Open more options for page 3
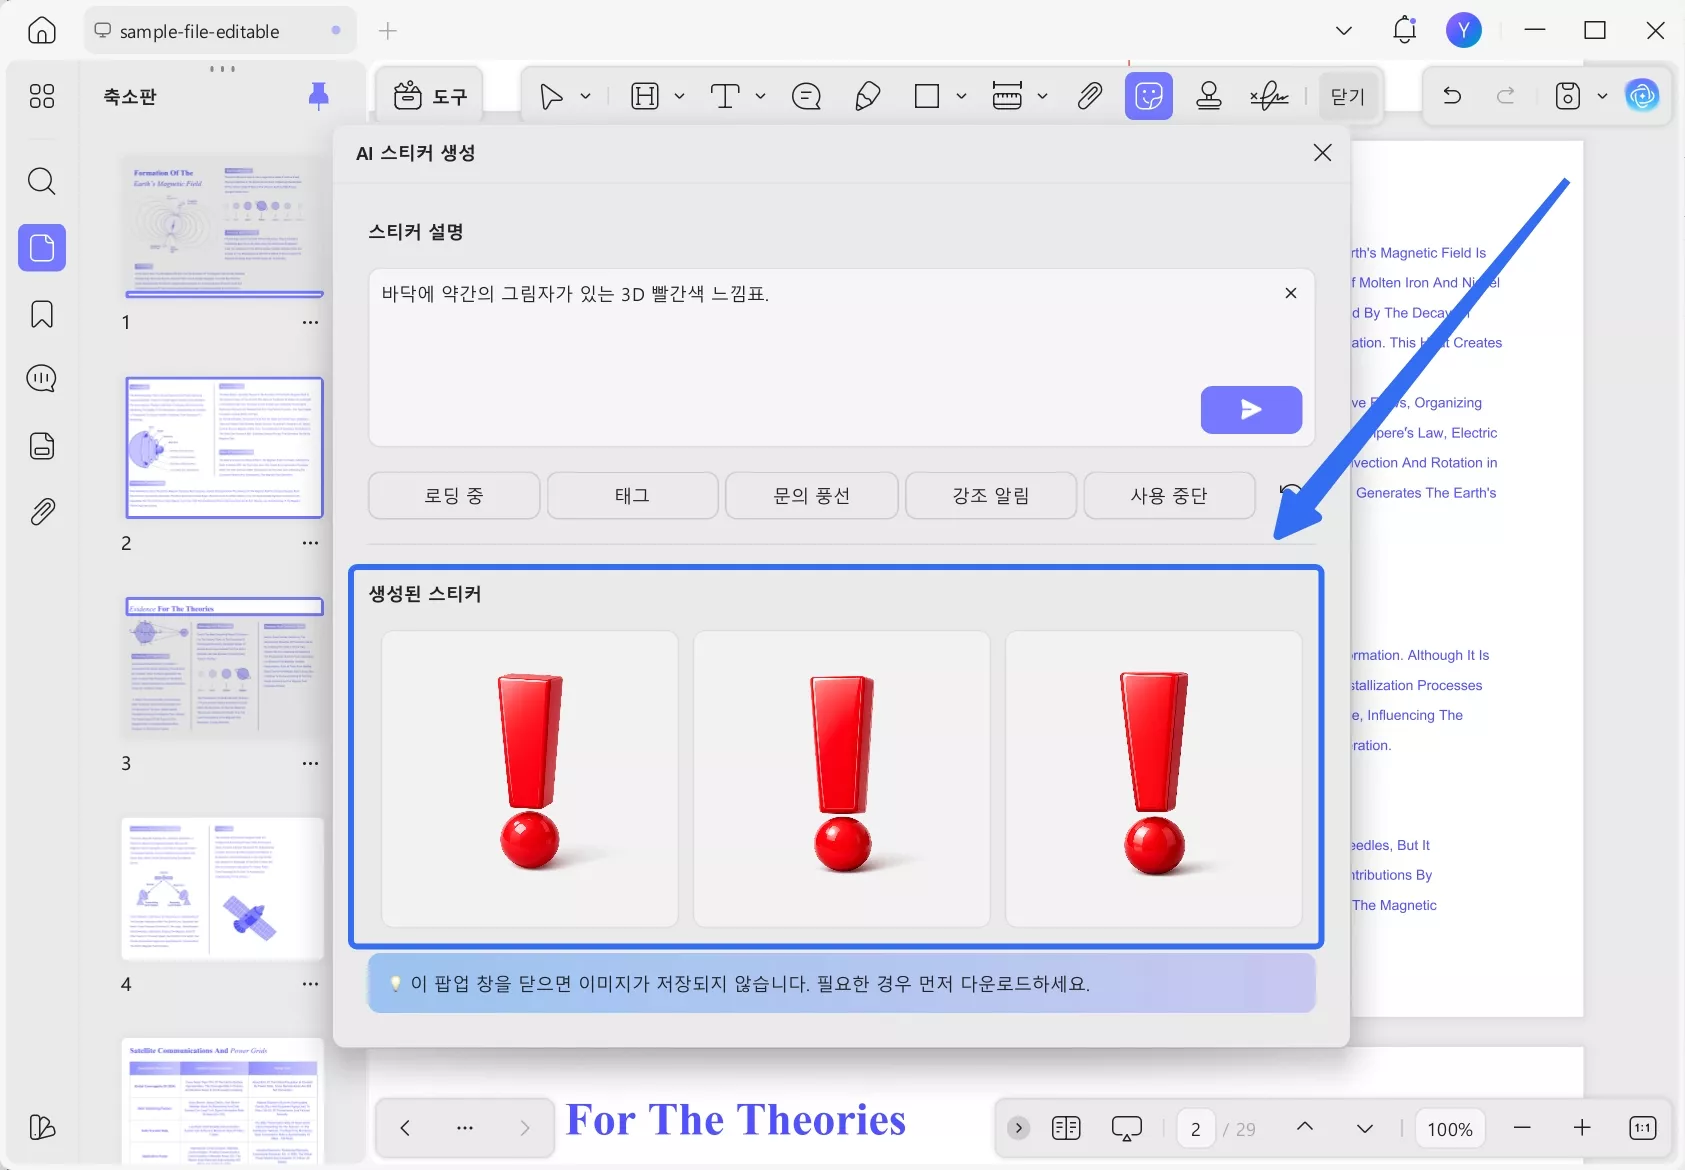 click(311, 763)
